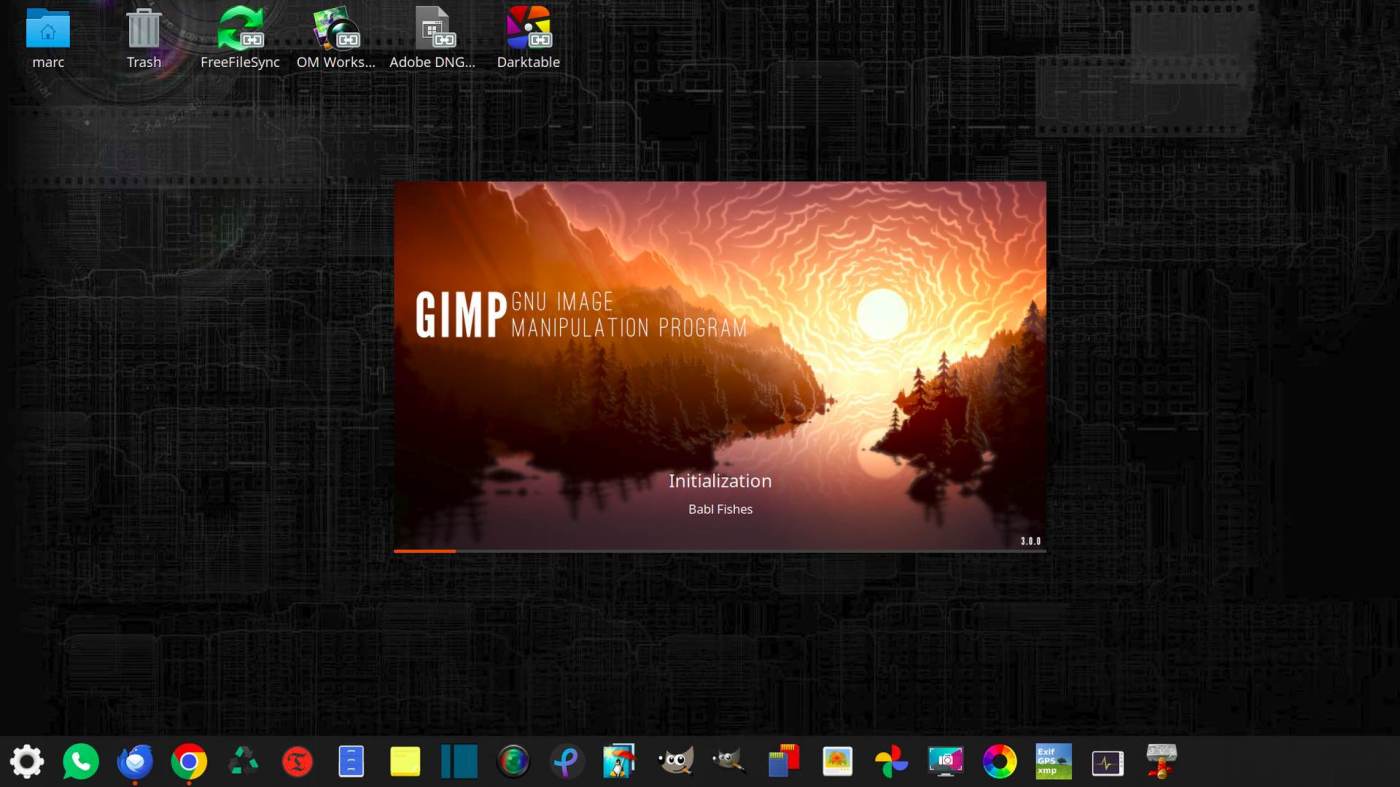Open the blue file cabinet app
The image size is (1400, 787).
(351, 762)
